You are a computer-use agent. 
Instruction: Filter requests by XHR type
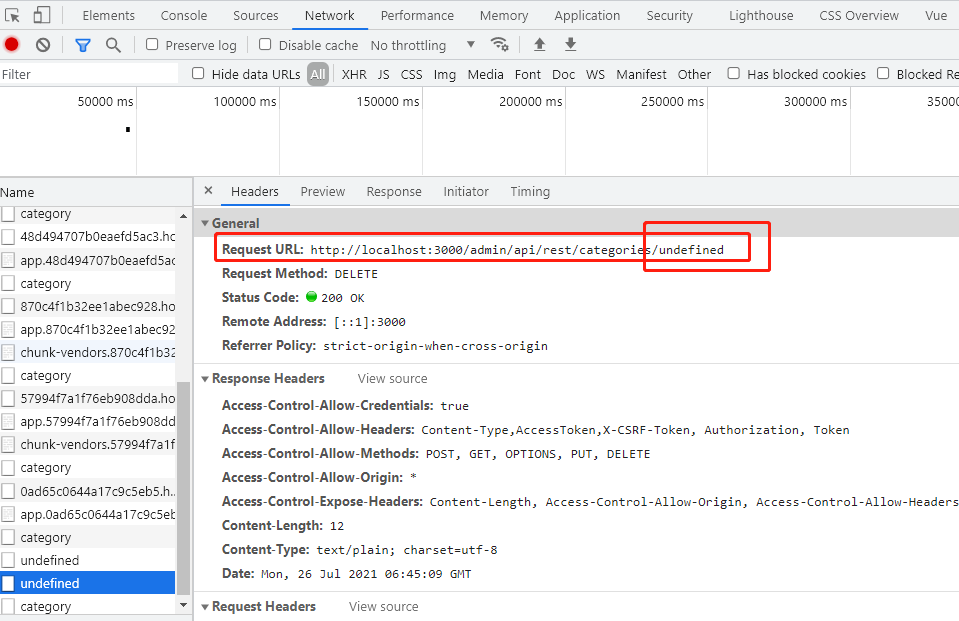coord(354,74)
